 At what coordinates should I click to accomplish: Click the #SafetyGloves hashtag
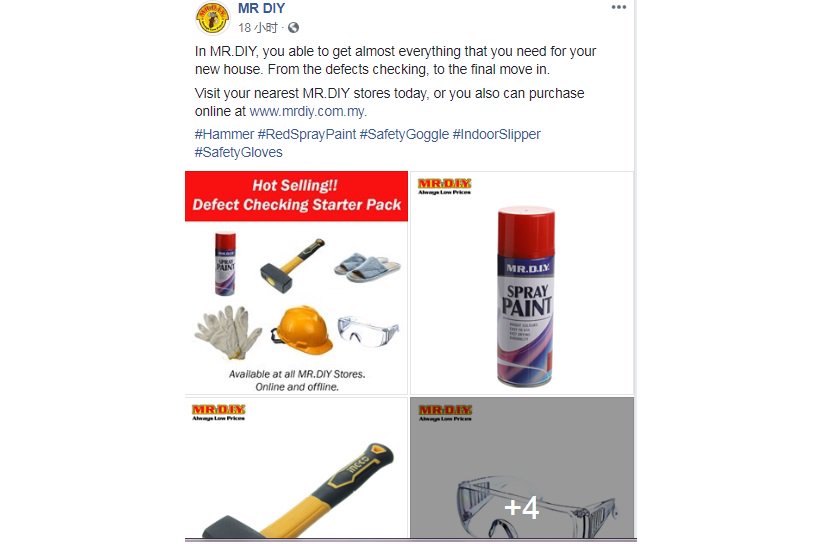click(x=239, y=152)
